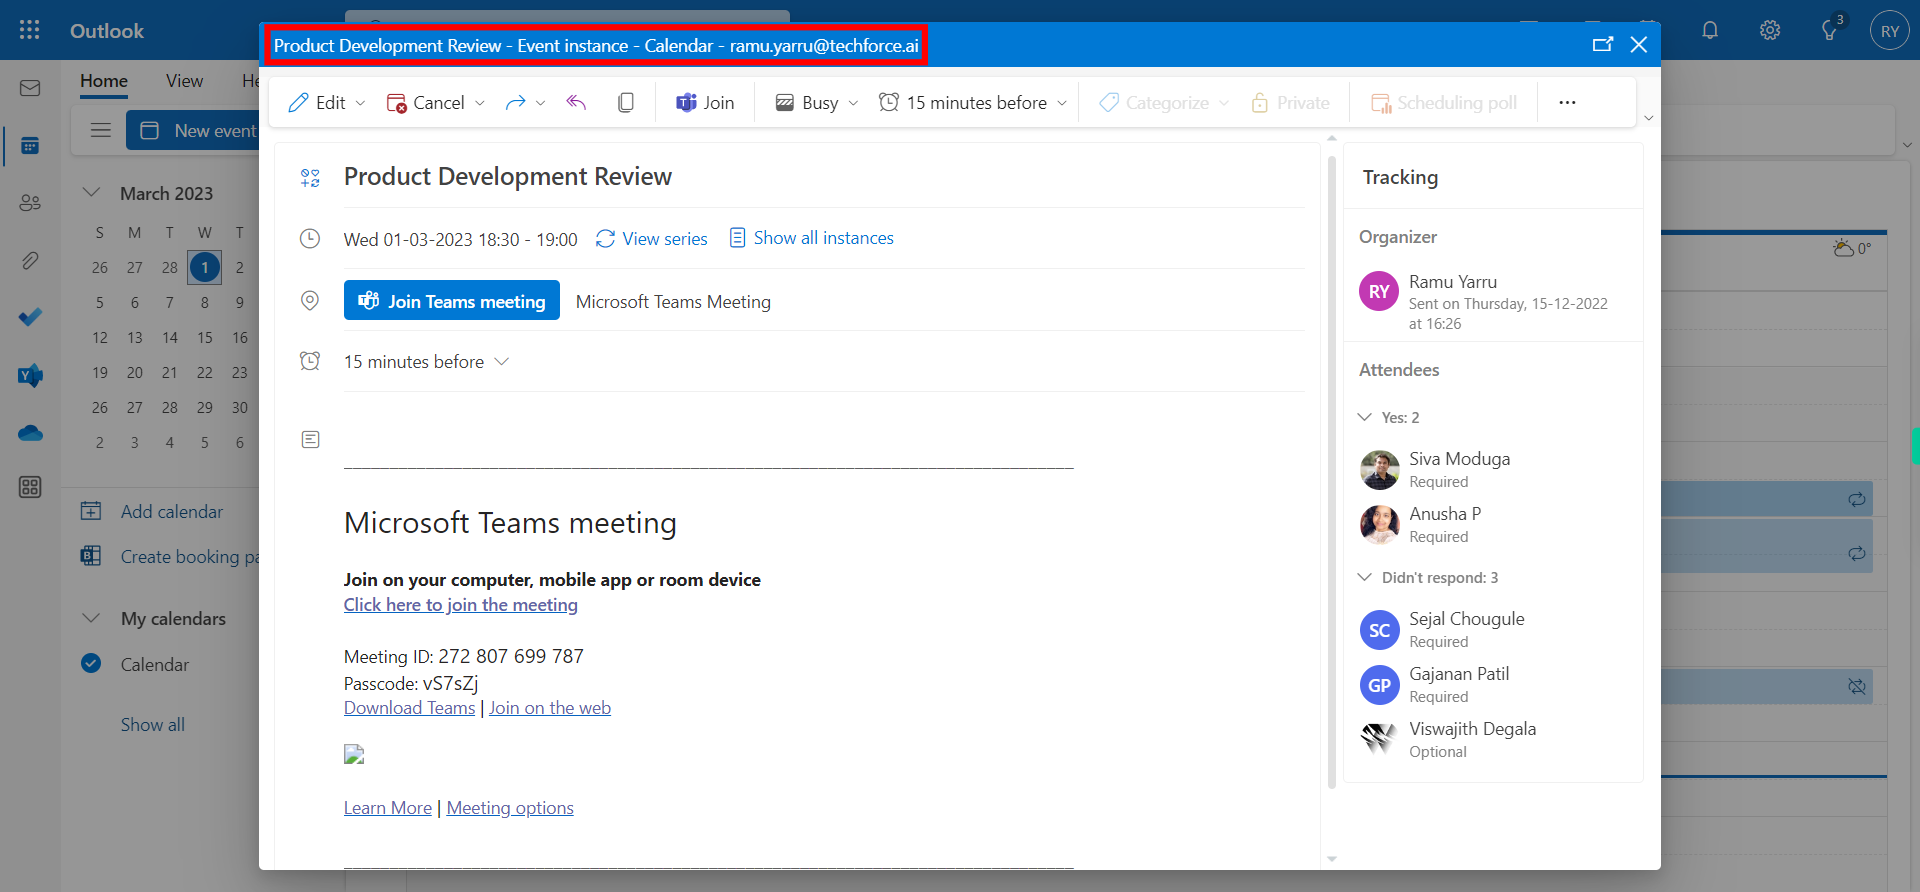
Task: Open tips lightbulb with badge
Action: pos(1831,28)
